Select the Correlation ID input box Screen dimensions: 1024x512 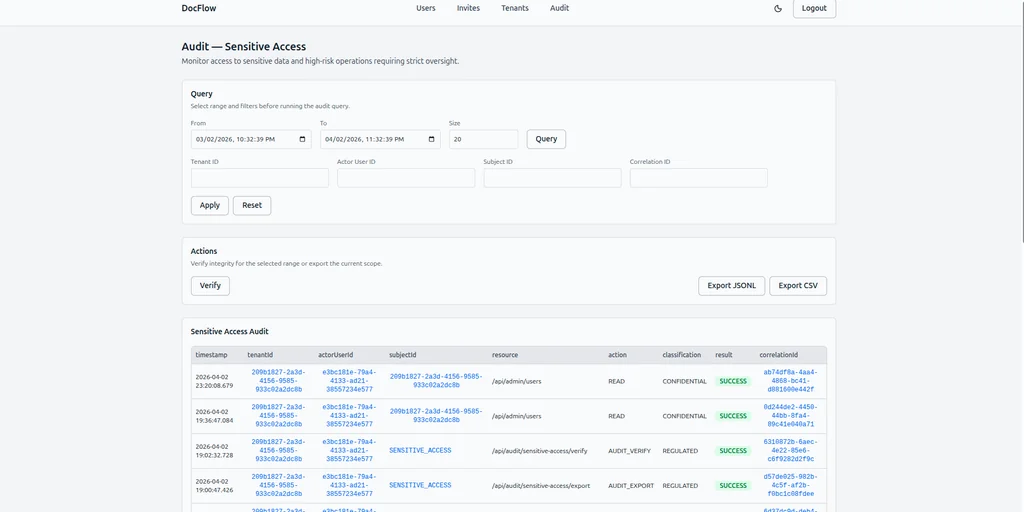click(x=698, y=178)
